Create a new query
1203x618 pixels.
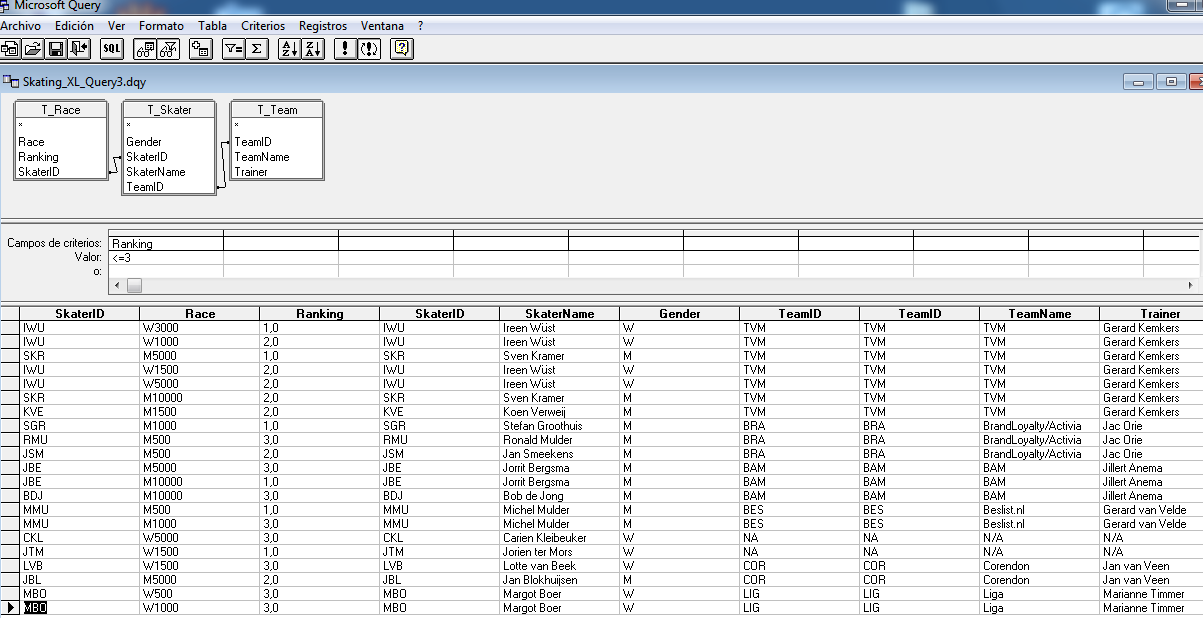pyautogui.click(x=13, y=48)
